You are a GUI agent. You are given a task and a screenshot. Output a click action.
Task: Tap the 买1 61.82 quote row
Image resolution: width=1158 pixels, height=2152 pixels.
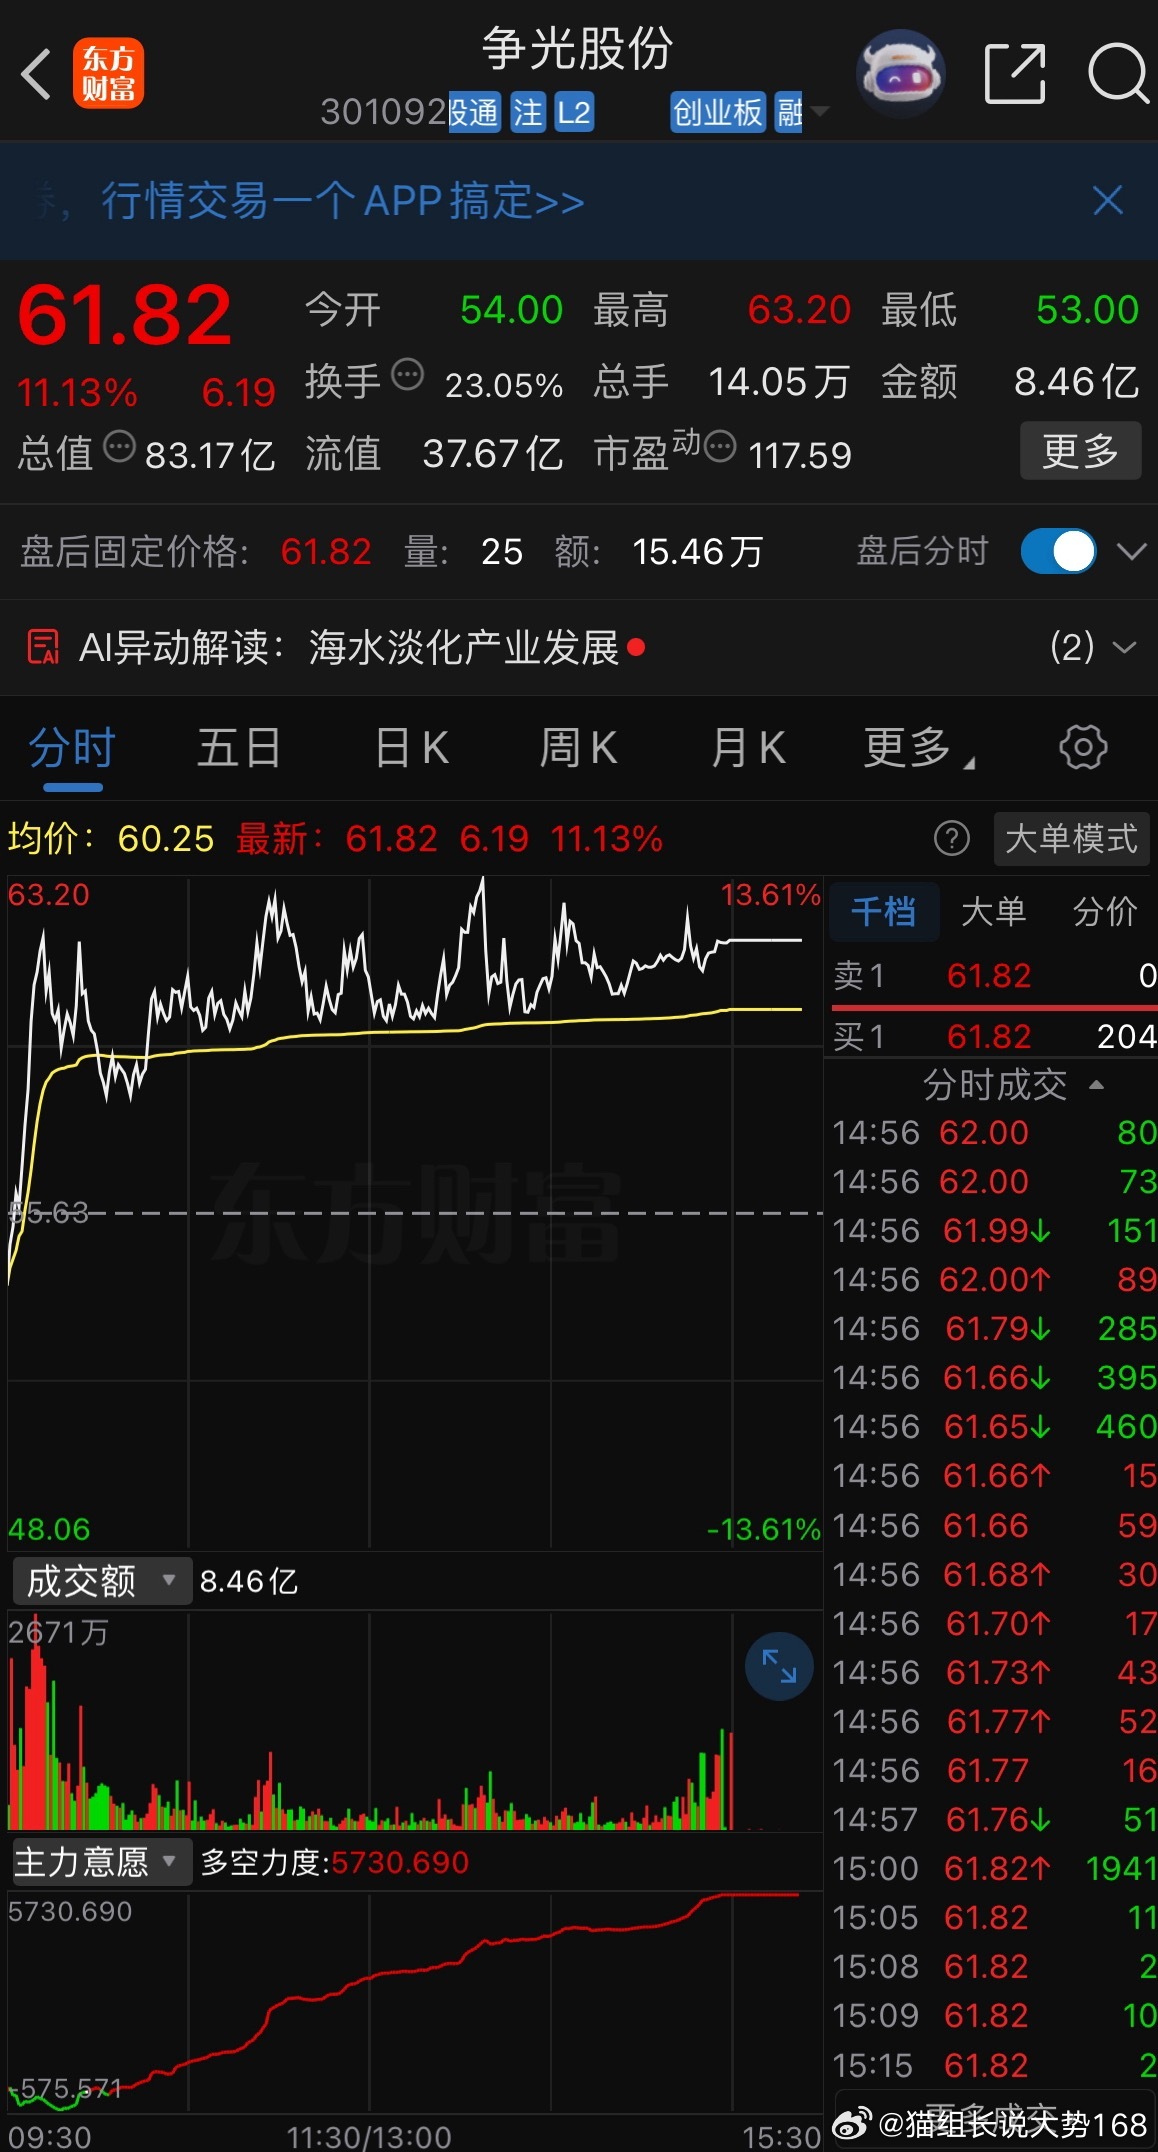pos(993,1036)
